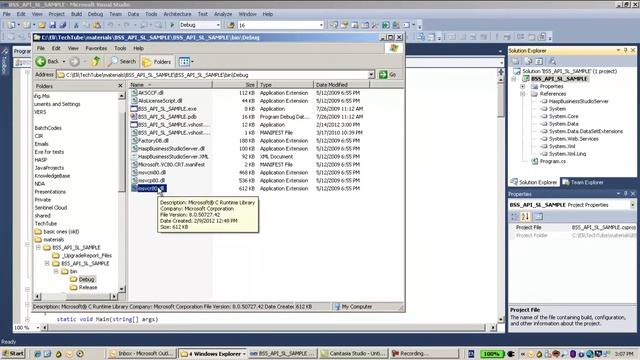Click the Save icon in Visual Studio toolbar

tap(53, 25)
